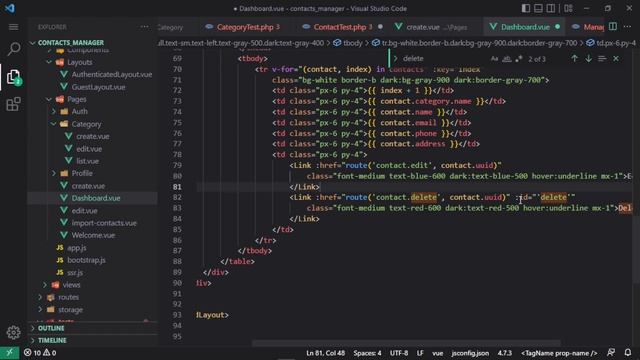Viewport: 640px width, 360px height.
Task: Click the feedback/account icon in status bar
Action: (x=611, y=353)
